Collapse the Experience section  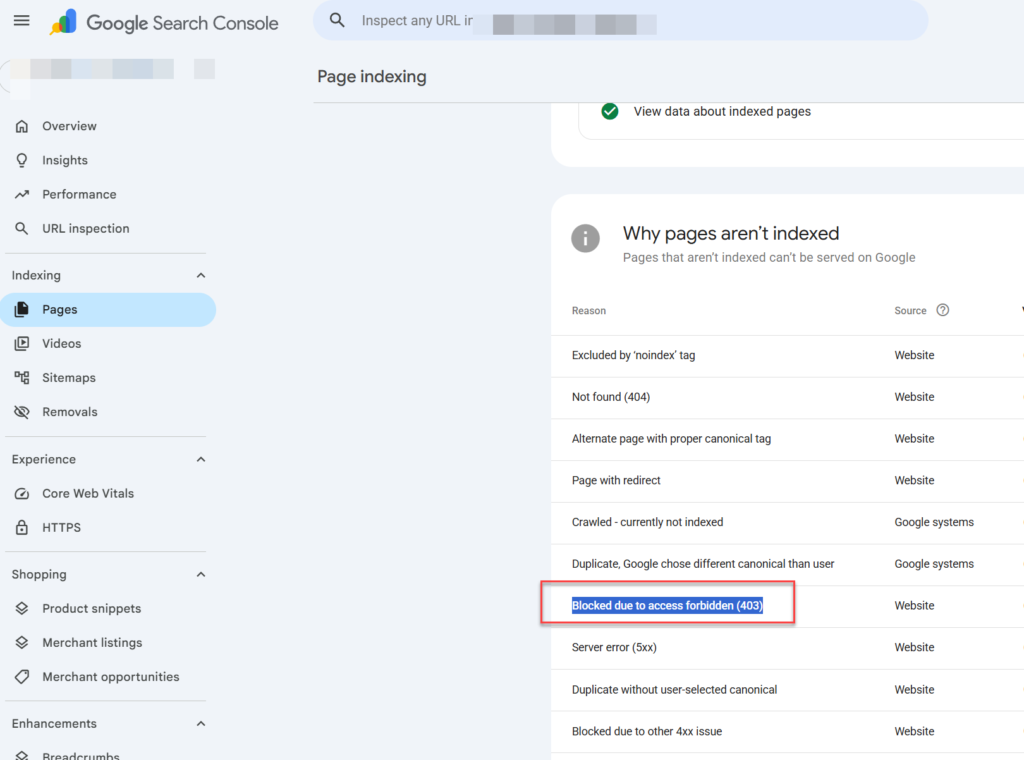200,460
